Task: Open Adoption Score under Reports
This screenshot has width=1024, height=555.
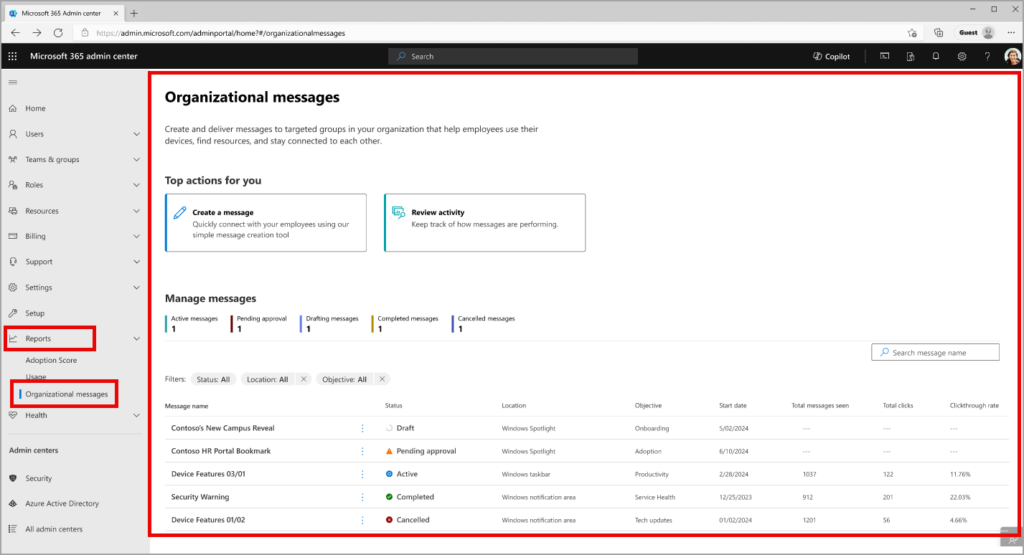Action: [x=51, y=360]
